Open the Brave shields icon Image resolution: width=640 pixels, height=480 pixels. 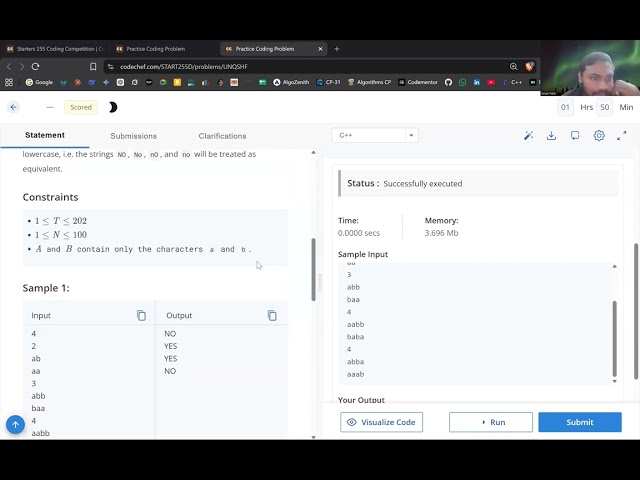[x=529, y=66]
